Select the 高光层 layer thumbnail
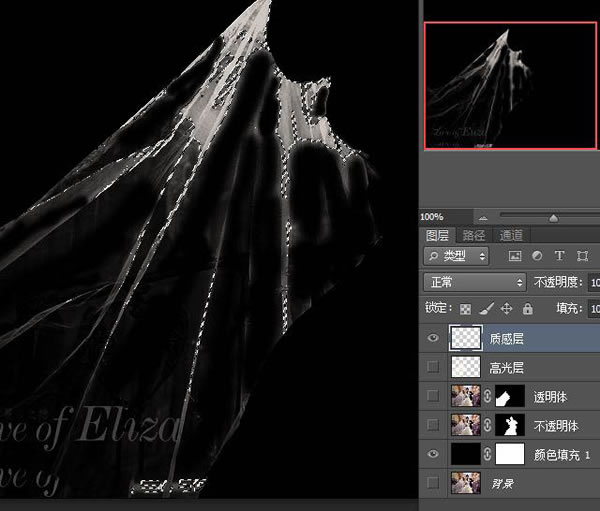600x511 pixels. tap(466, 367)
